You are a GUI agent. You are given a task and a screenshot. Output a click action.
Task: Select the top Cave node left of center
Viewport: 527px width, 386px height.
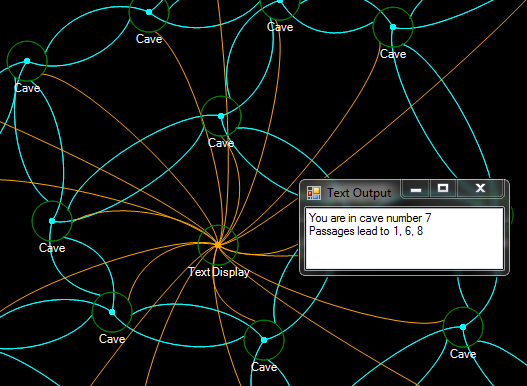click(x=149, y=12)
